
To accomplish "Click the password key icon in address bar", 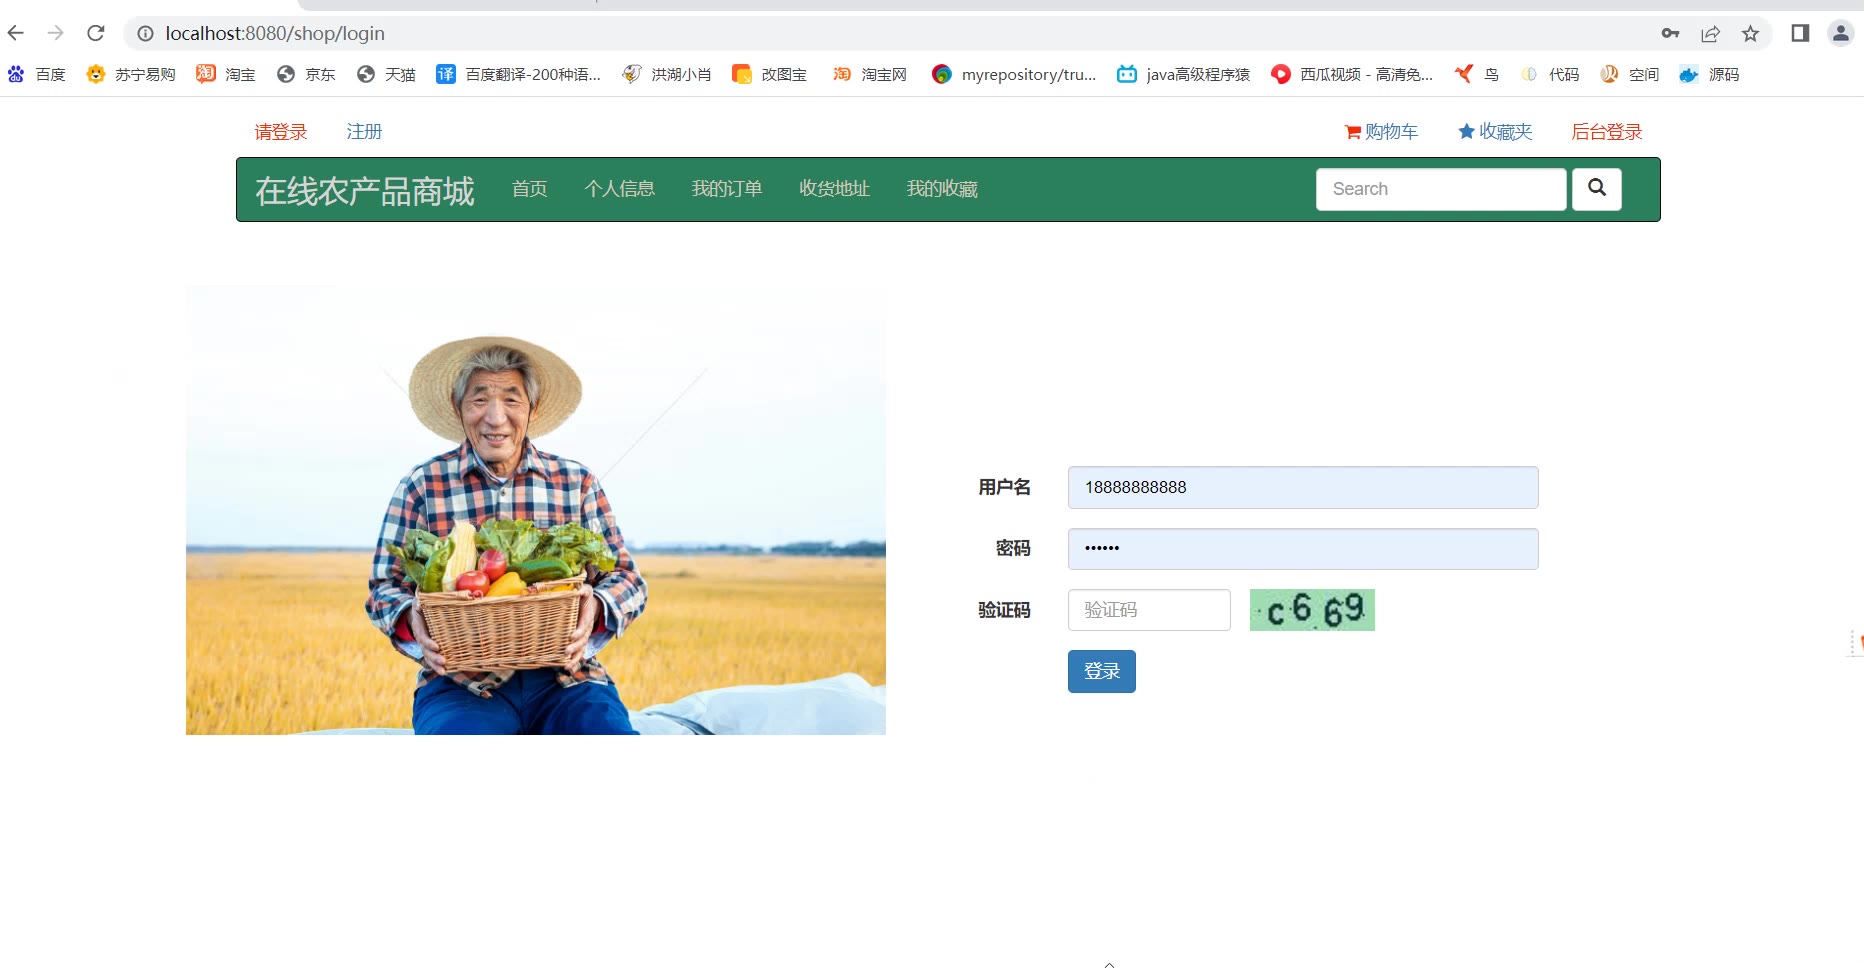I will [x=1670, y=33].
